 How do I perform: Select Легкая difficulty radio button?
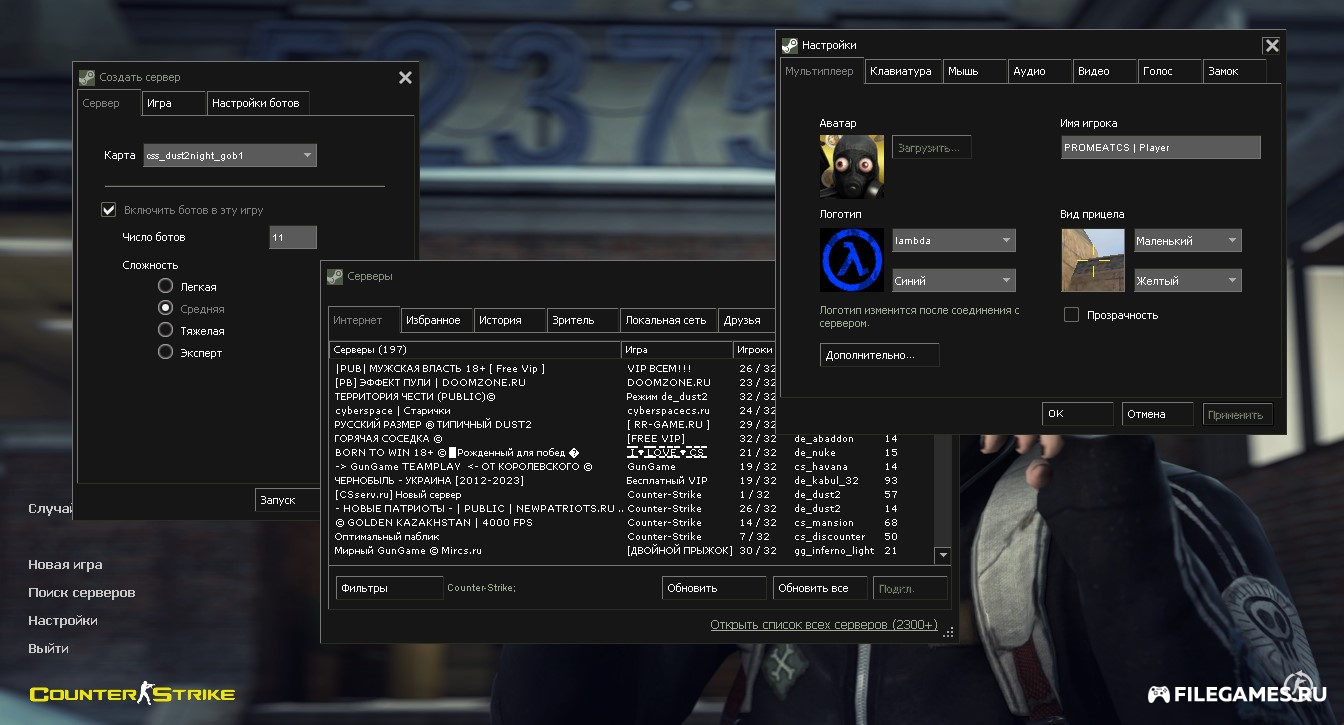pos(165,287)
